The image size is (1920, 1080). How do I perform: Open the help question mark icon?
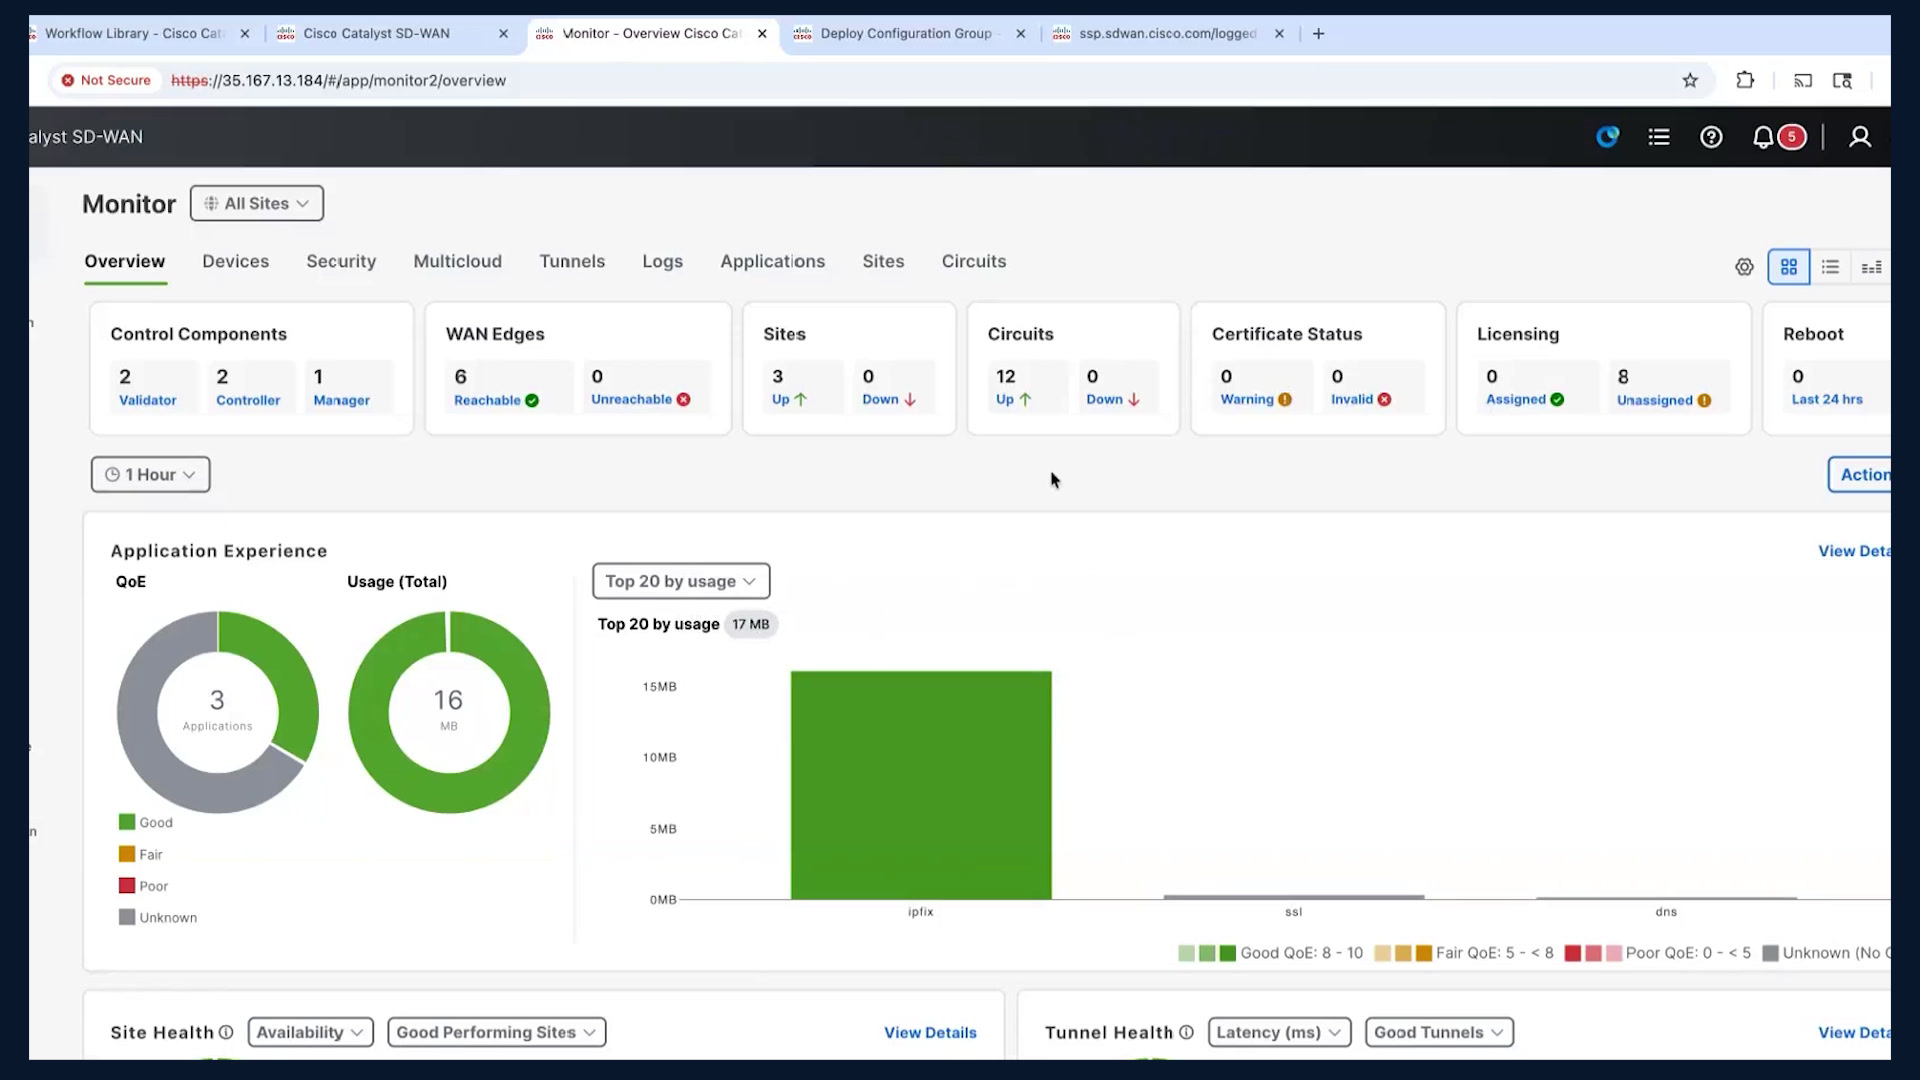pos(1711,137)
